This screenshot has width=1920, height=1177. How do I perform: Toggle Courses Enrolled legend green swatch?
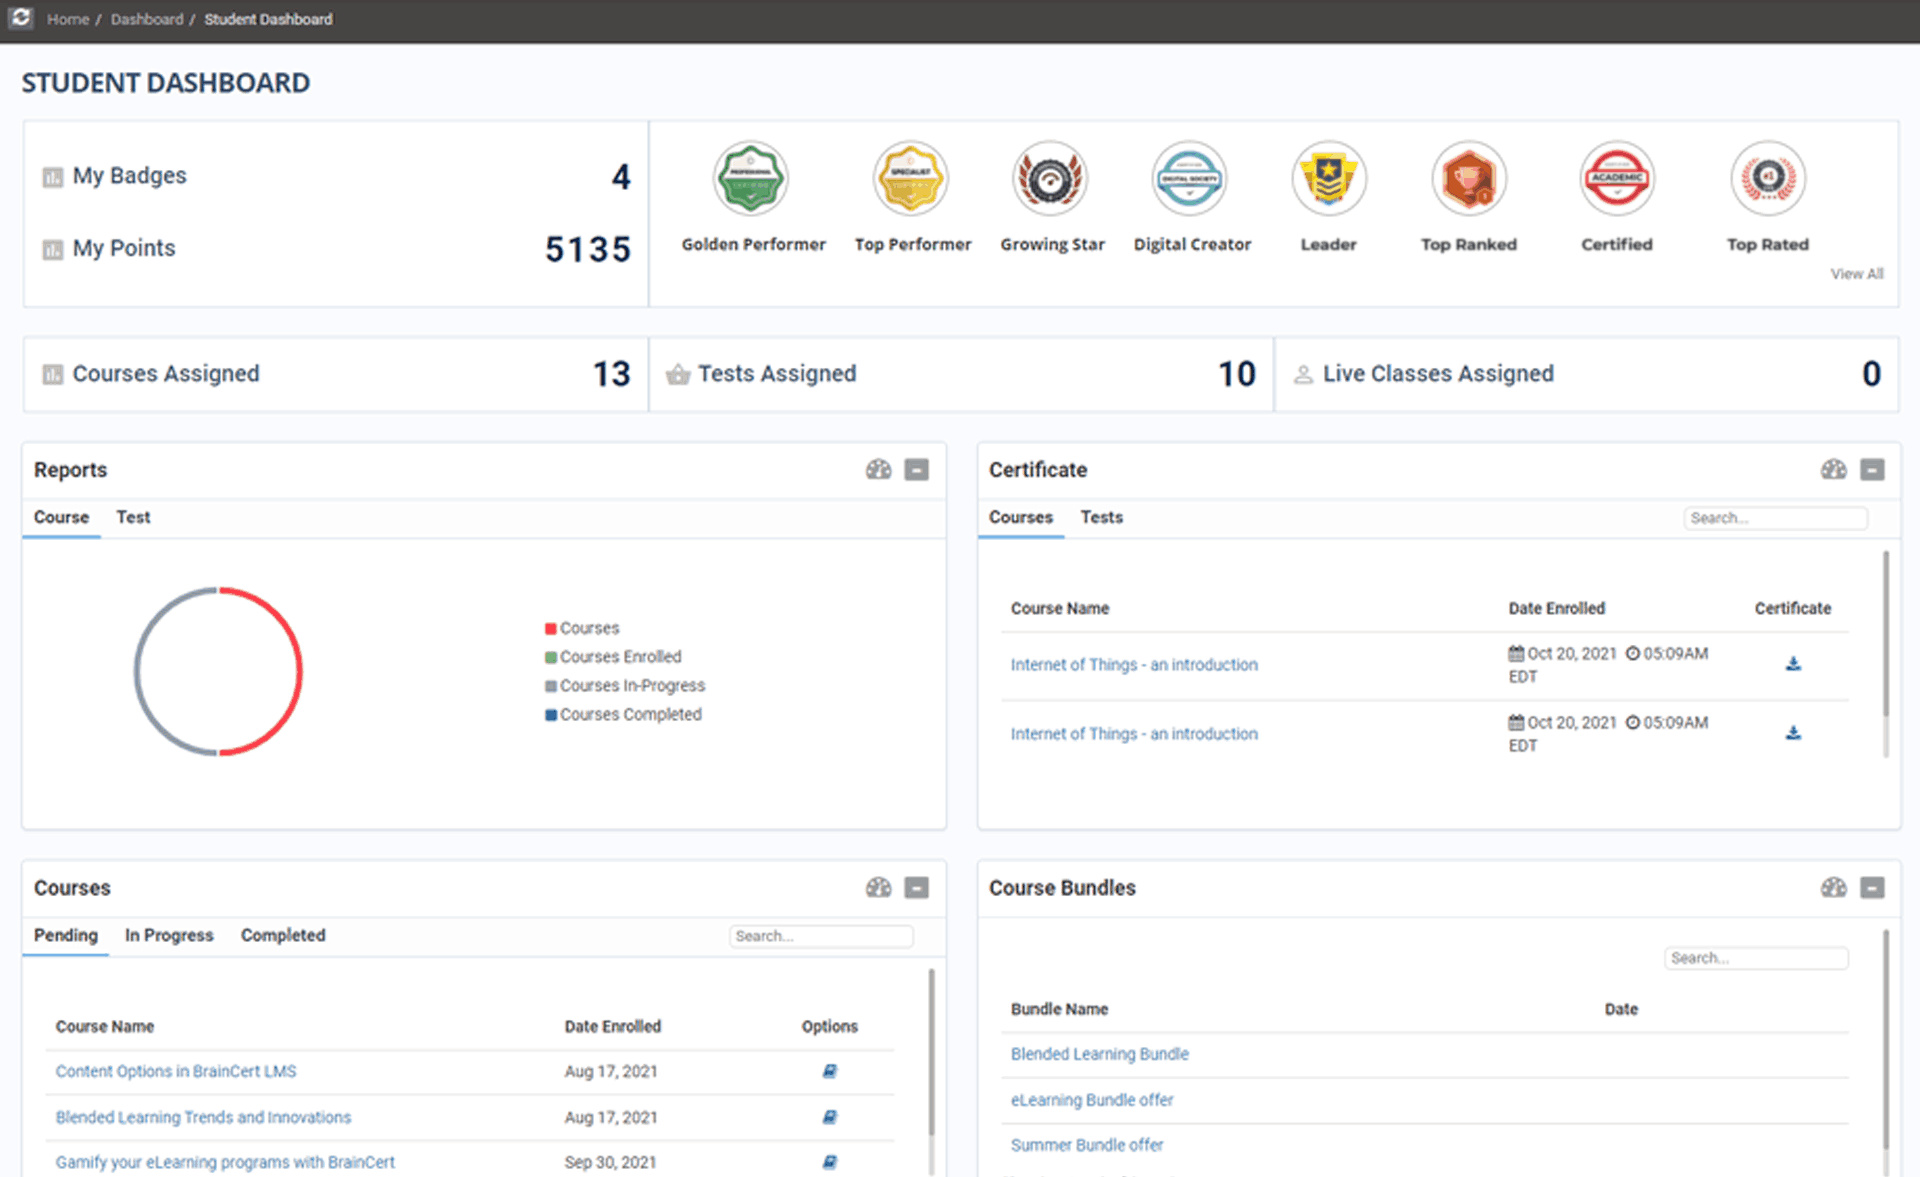pos(550,657)
